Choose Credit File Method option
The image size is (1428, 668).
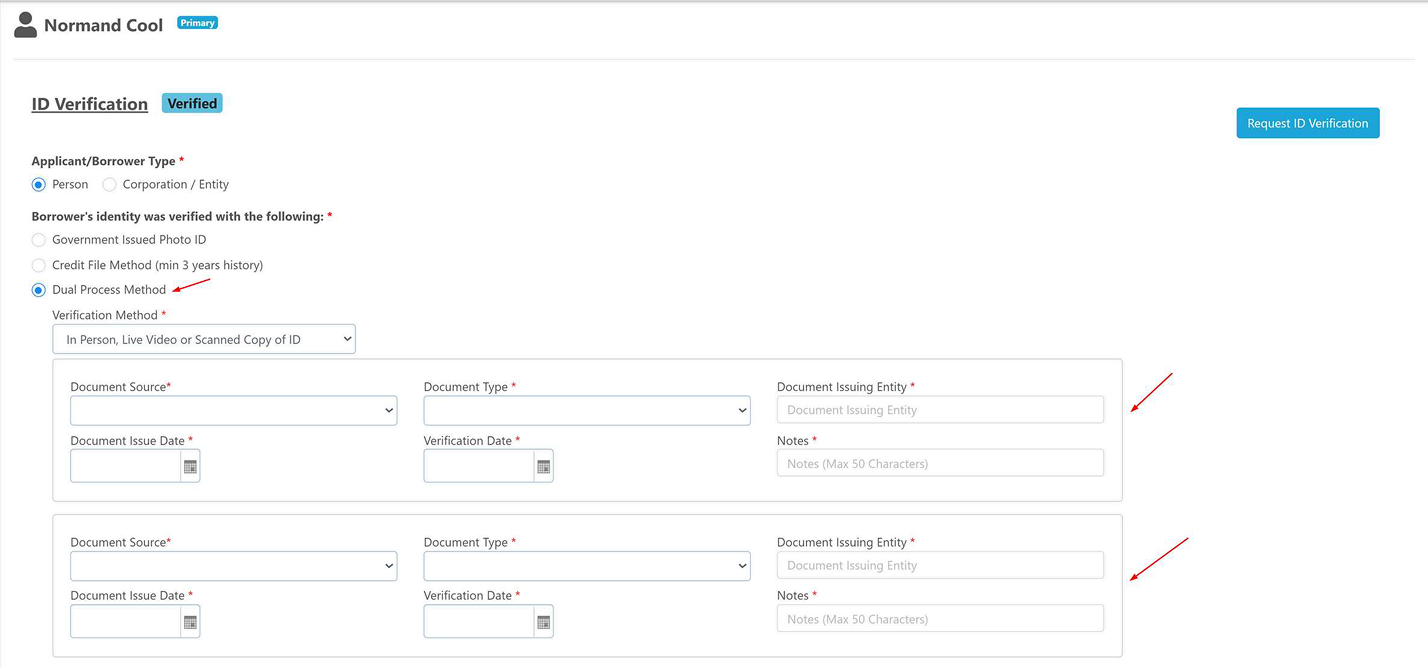(39, 265)
